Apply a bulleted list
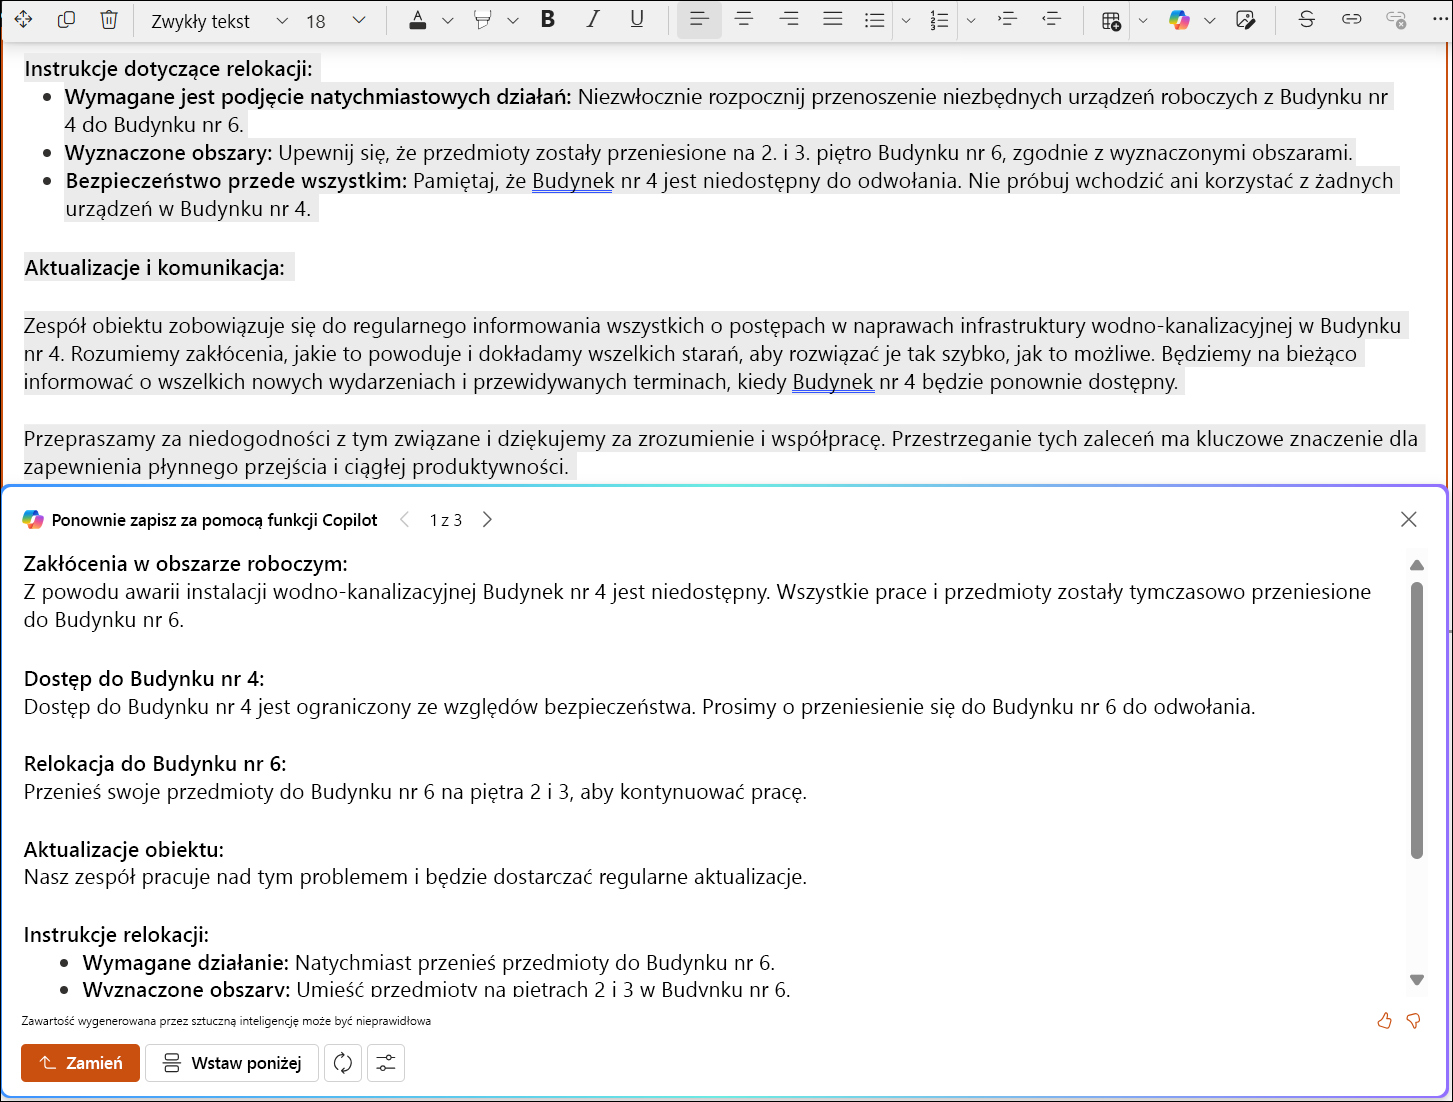The width and height of the screenshot is (1453, 1102). tap(875, 20)
